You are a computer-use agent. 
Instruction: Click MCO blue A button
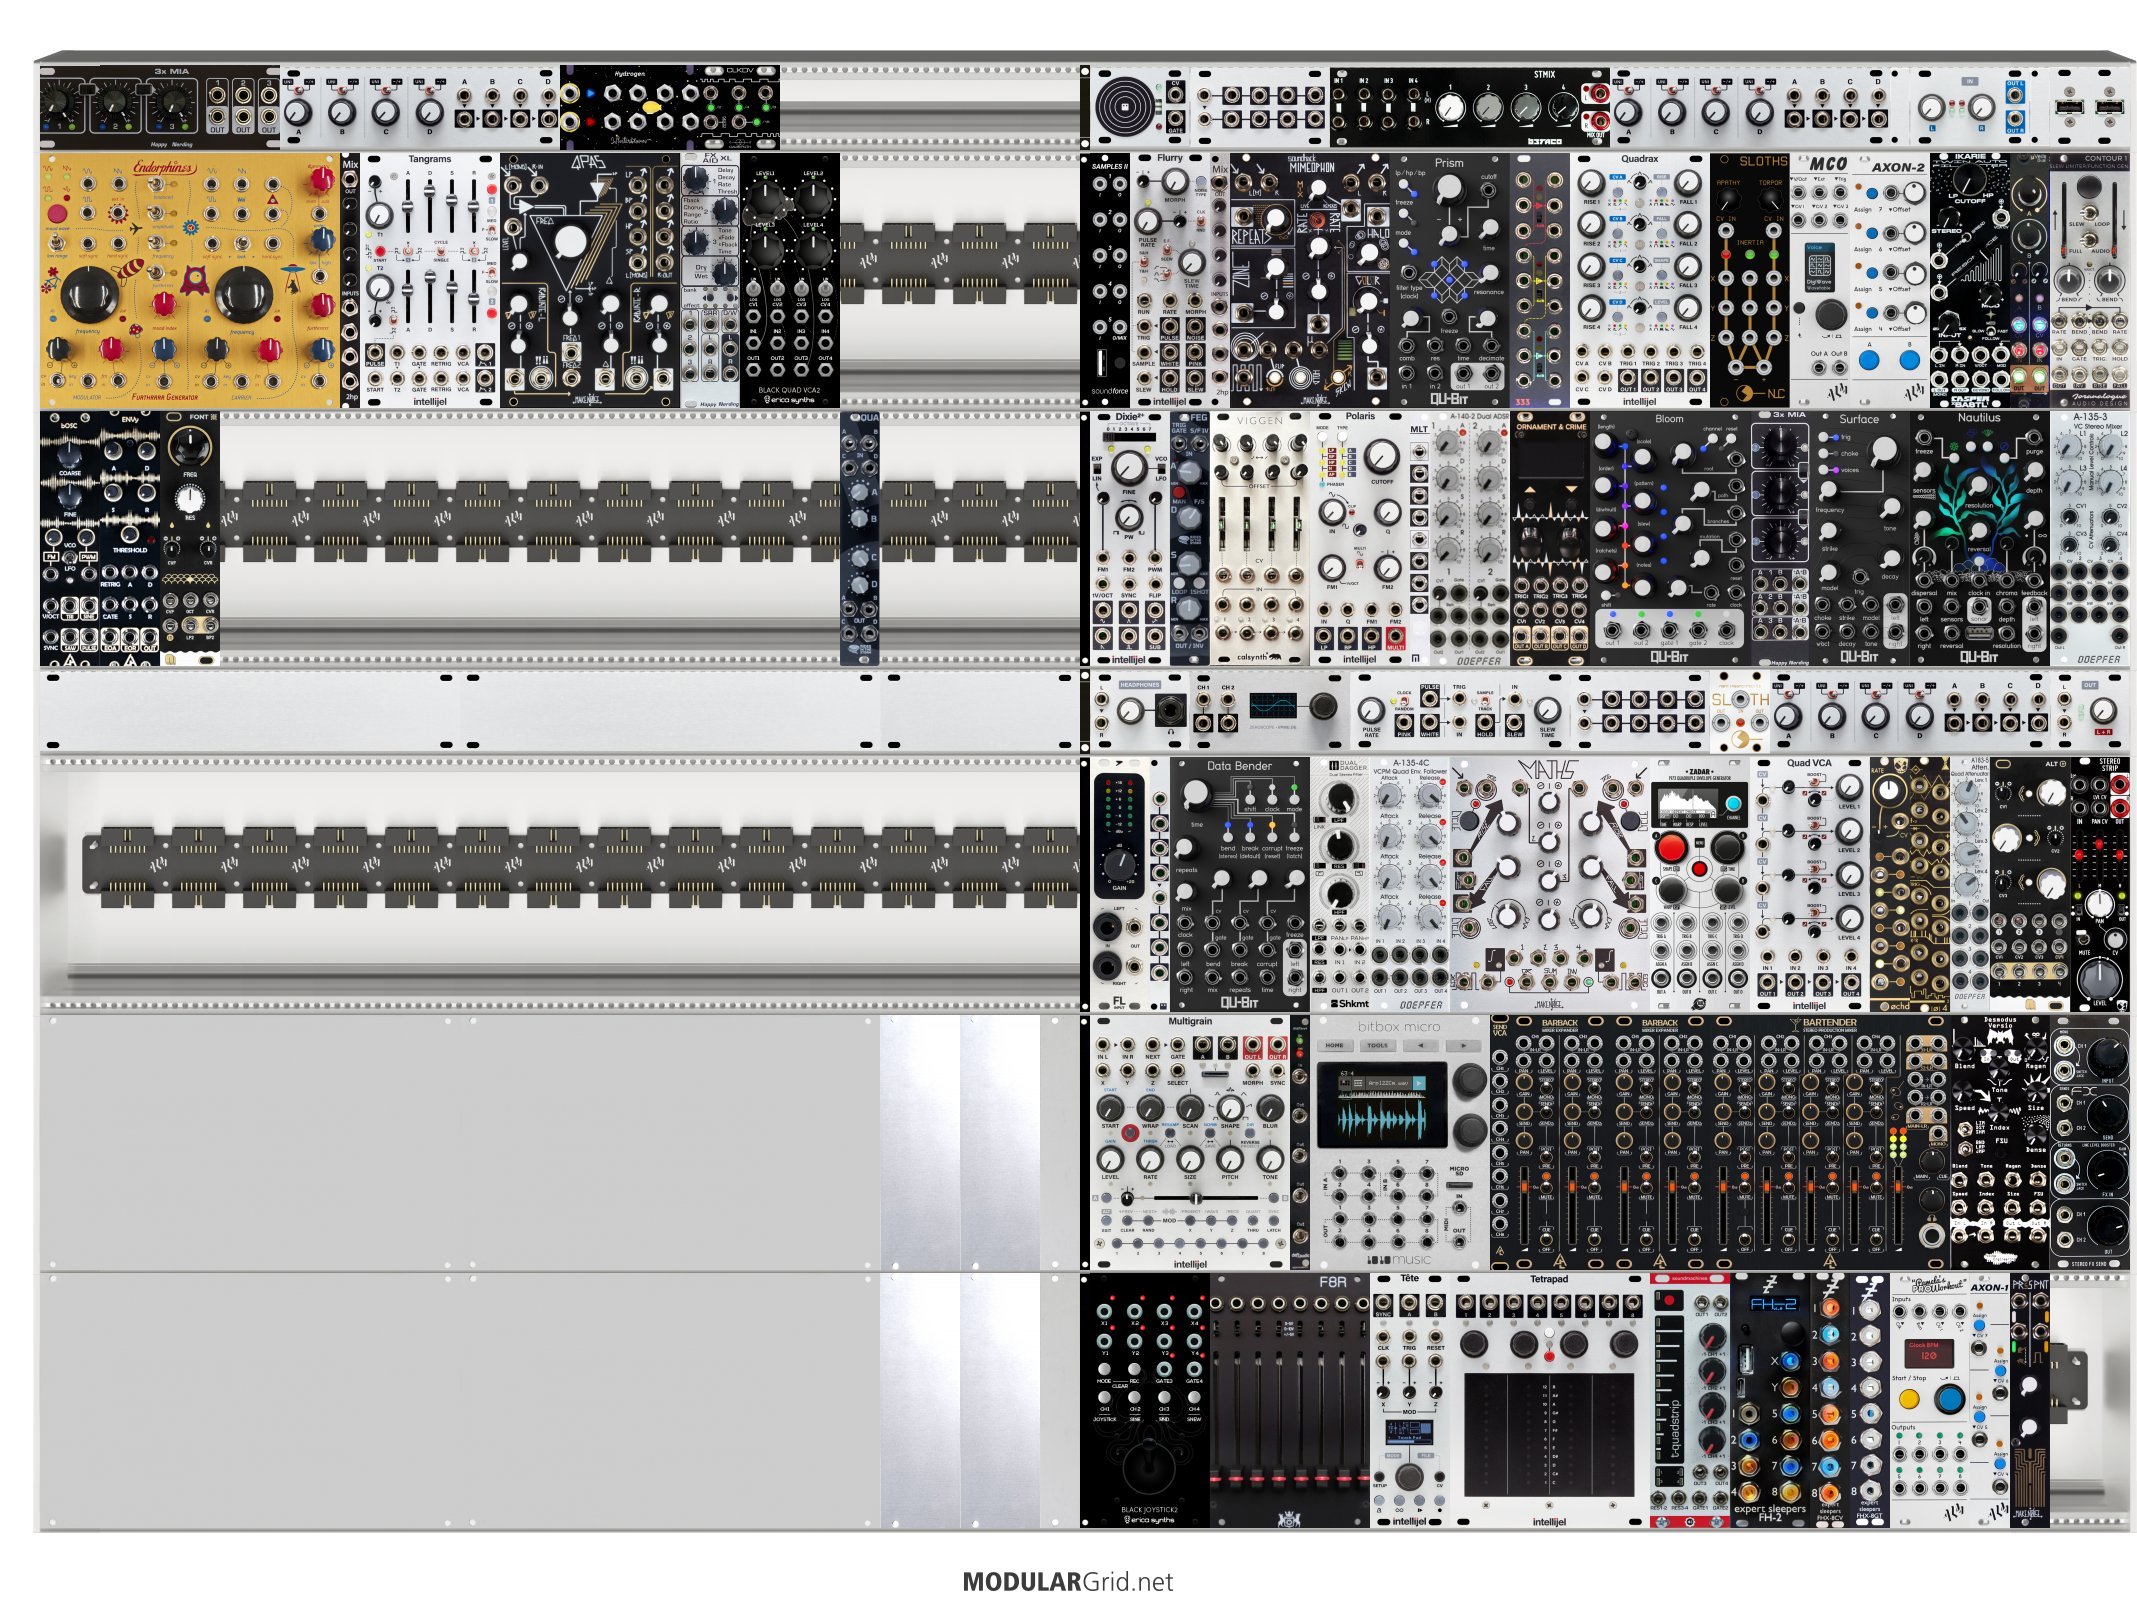pyautogui.click(x=1867, y=360)
